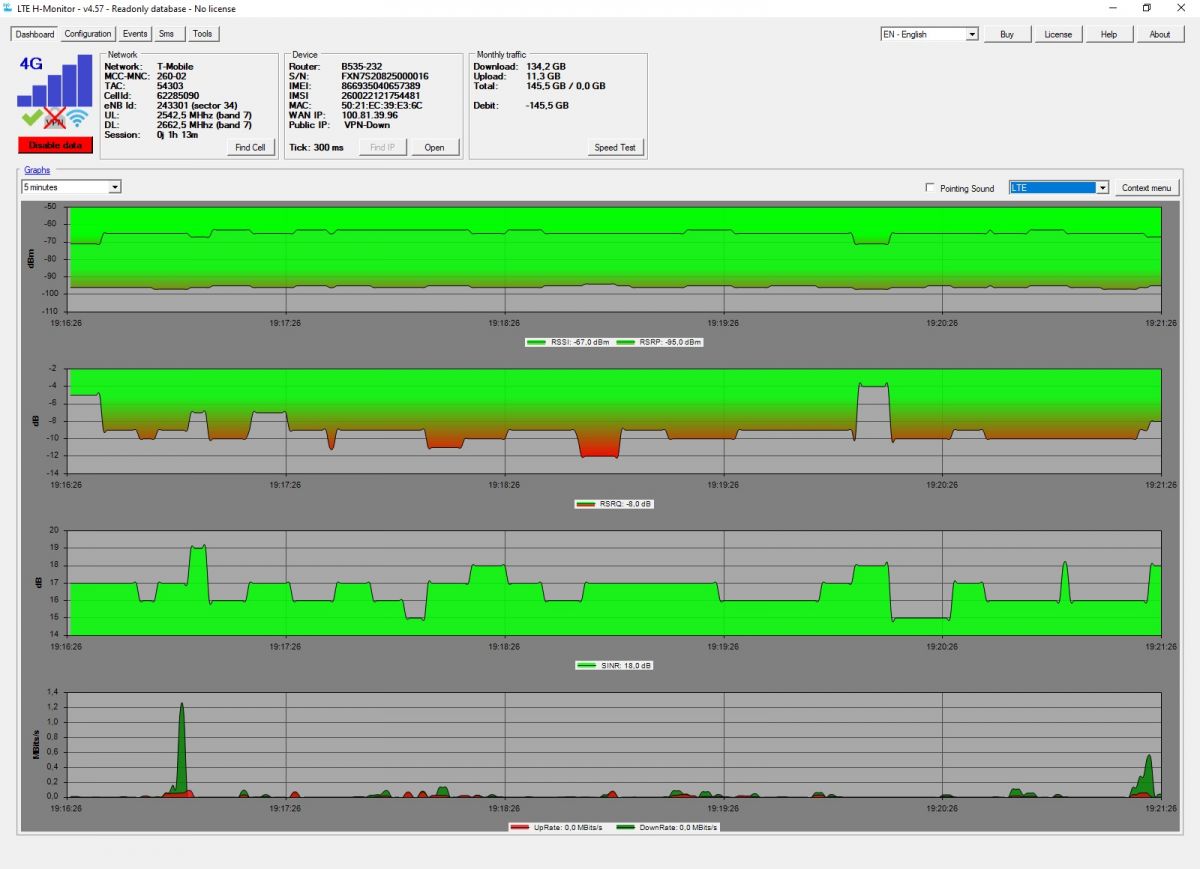
Task: Click the WAN IP value 100.81.39.96
Action: 370,115
